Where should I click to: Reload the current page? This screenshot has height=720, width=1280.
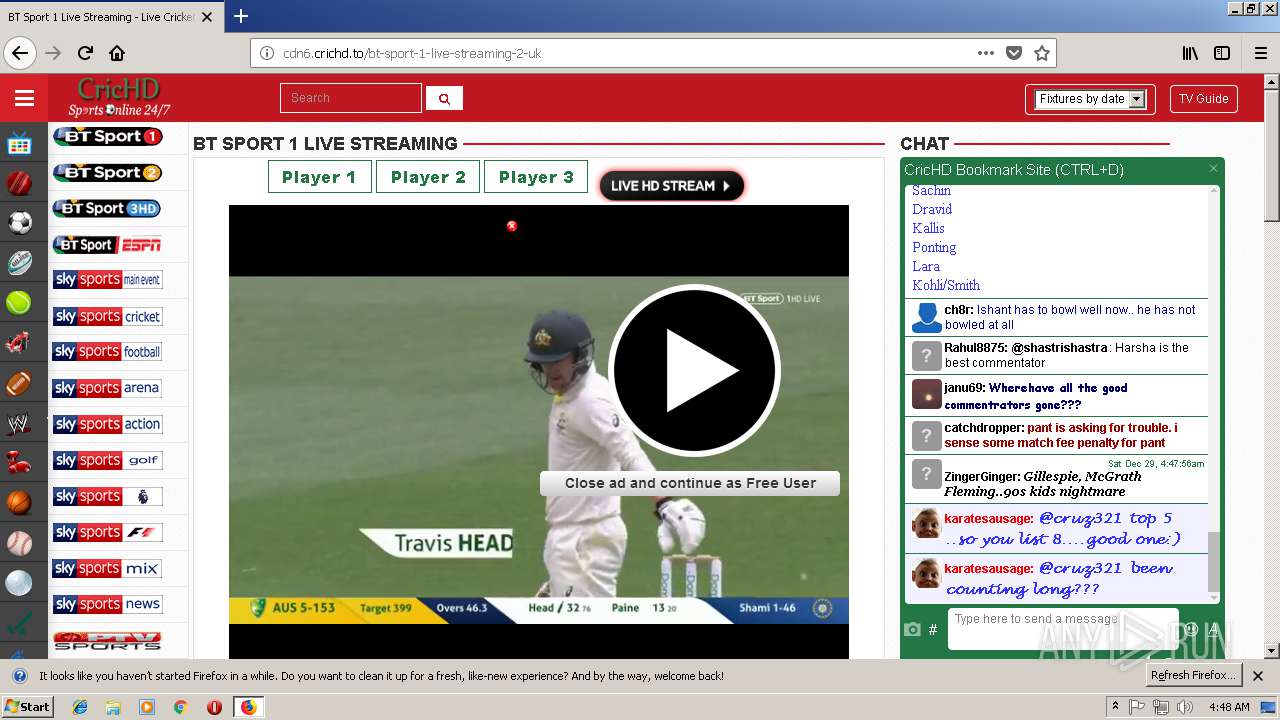pyautogui.click(x=86, y=53)
